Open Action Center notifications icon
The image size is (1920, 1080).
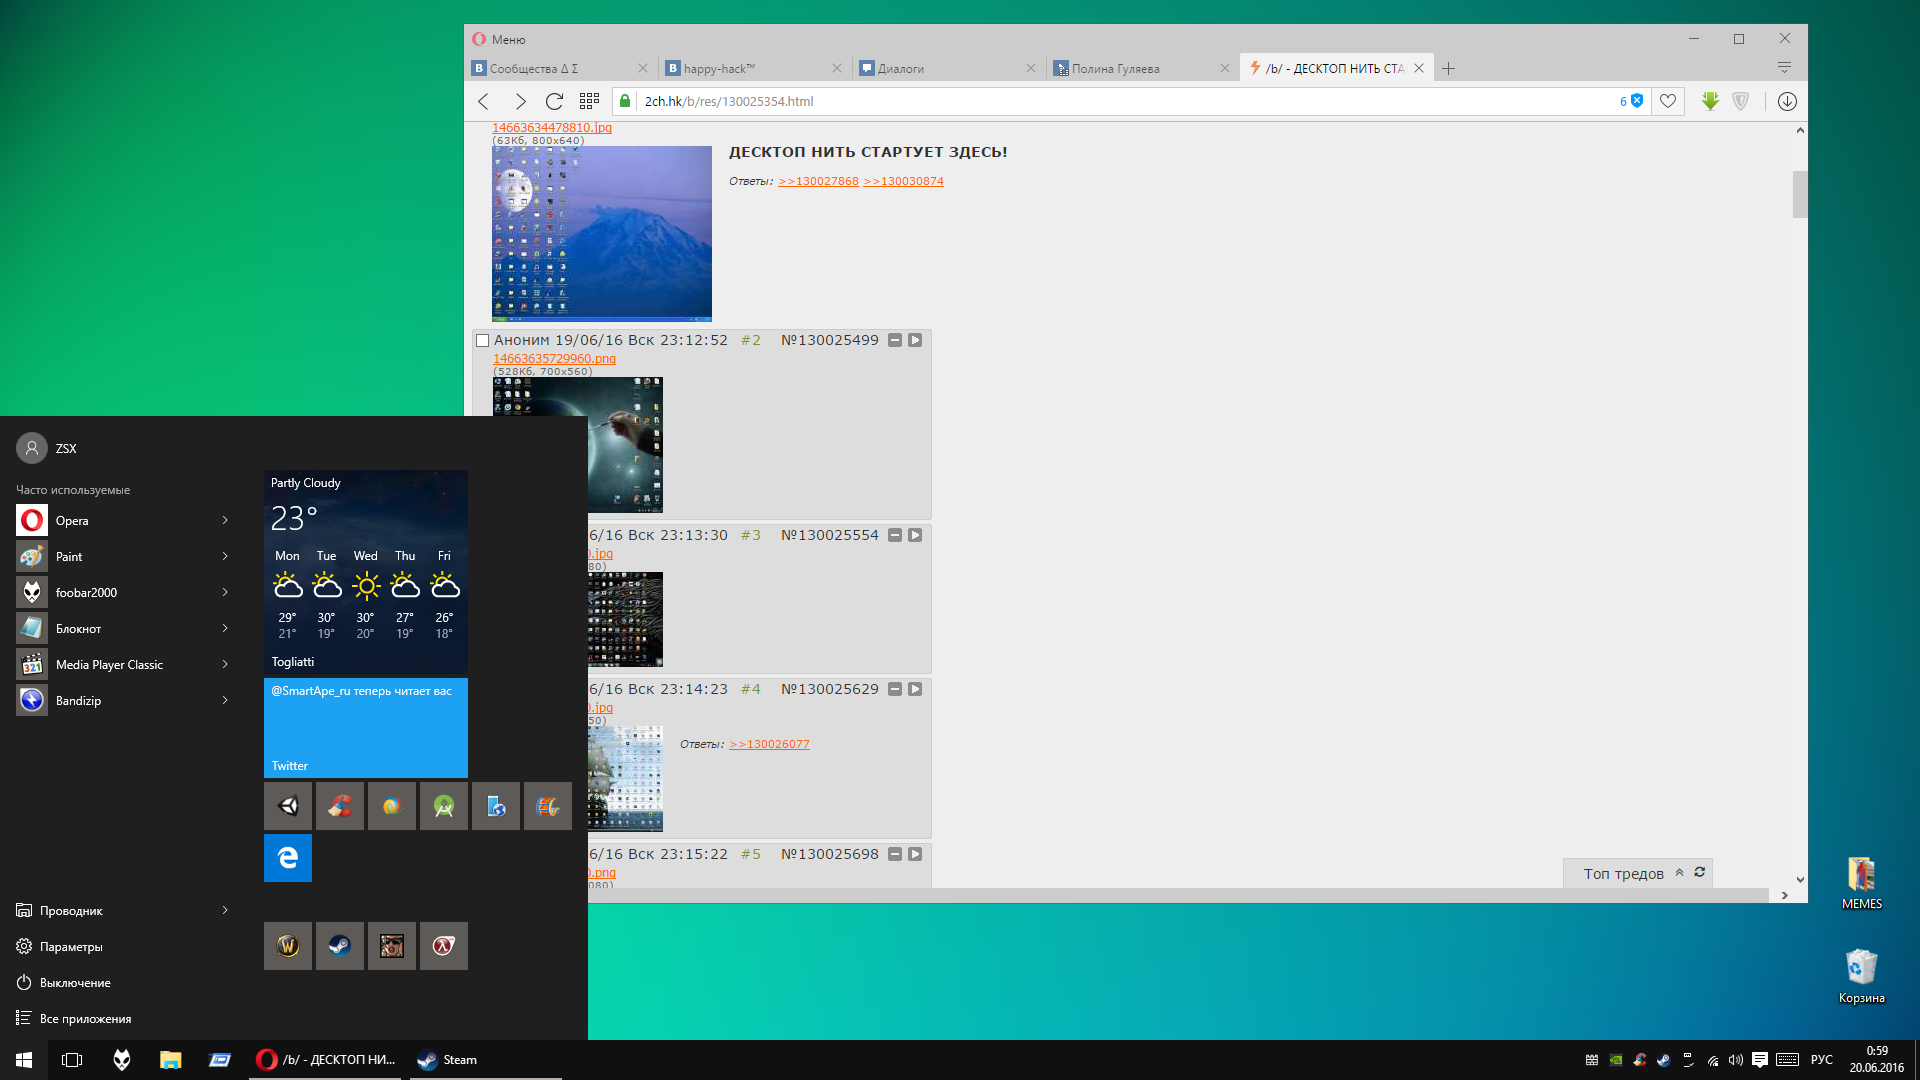pyautogui.click(x=1760, y=1060)
